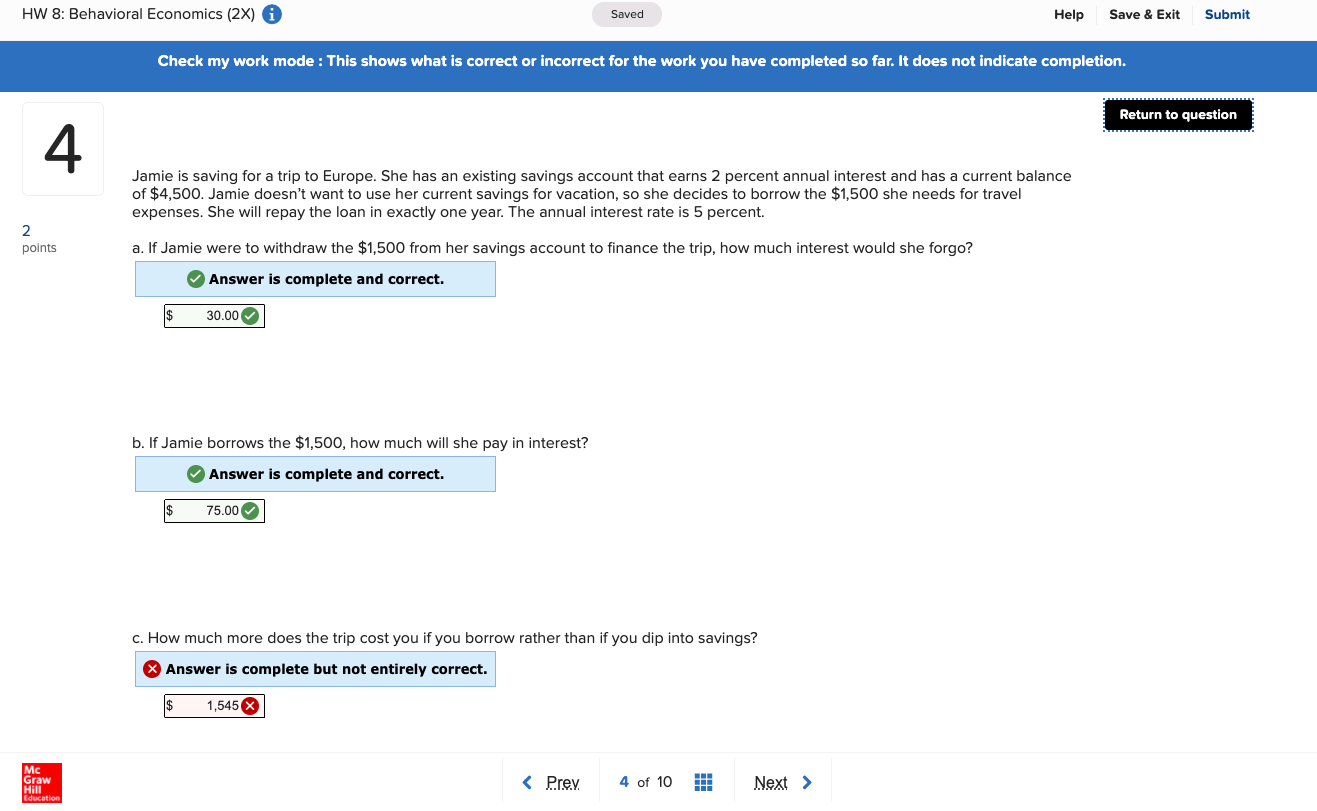Click the red X icon on answer c
1317x811 pixels.
251,705
